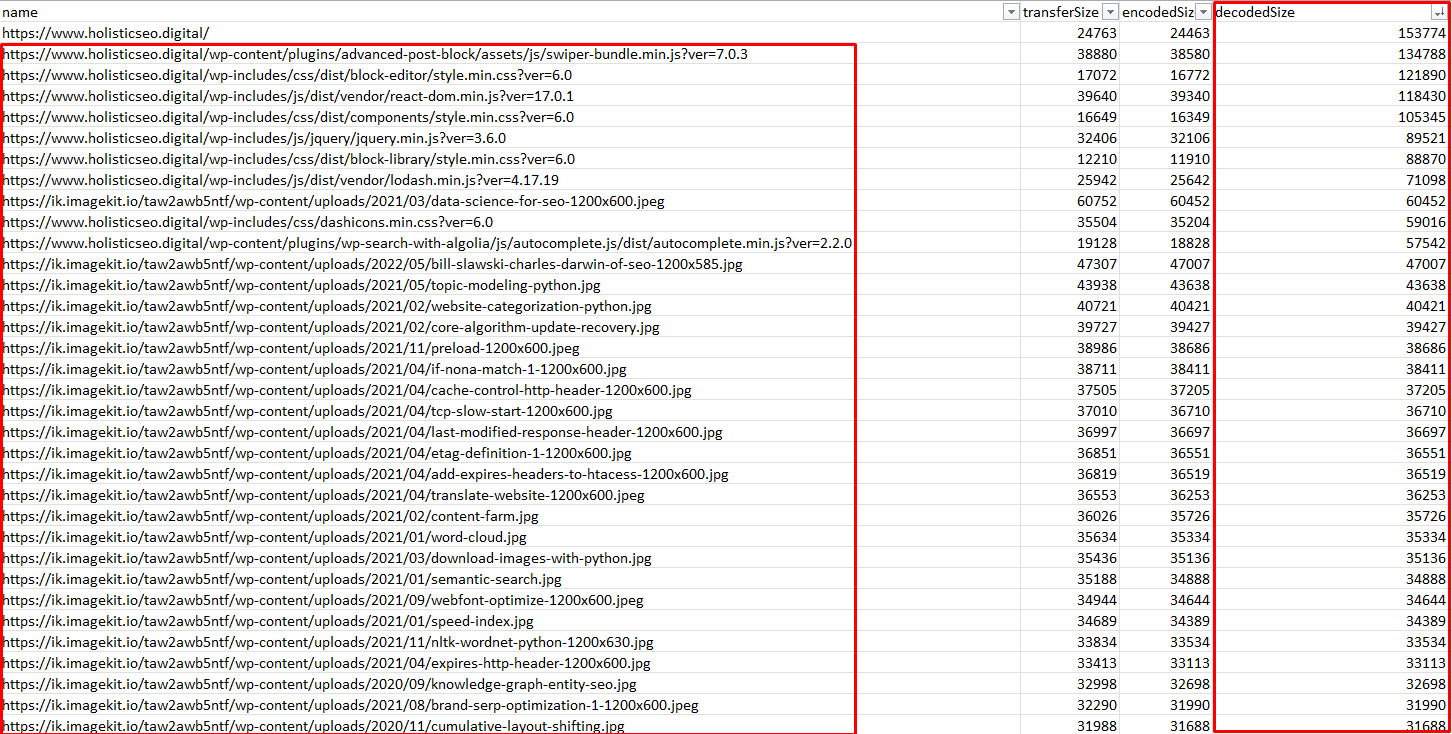Screen dimensions: 1452x734
Task: Select the tcp-slow-start image URL cell
Action: pos(510,411)
